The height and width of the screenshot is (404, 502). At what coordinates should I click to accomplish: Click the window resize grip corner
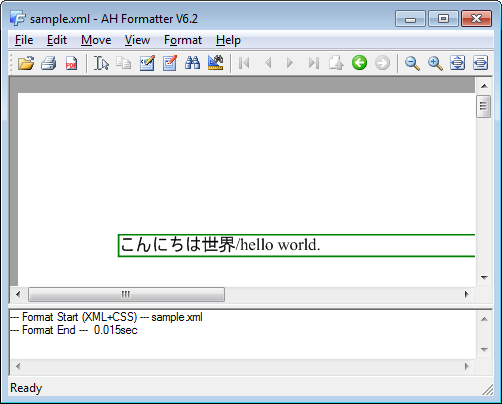pos(488,390)
